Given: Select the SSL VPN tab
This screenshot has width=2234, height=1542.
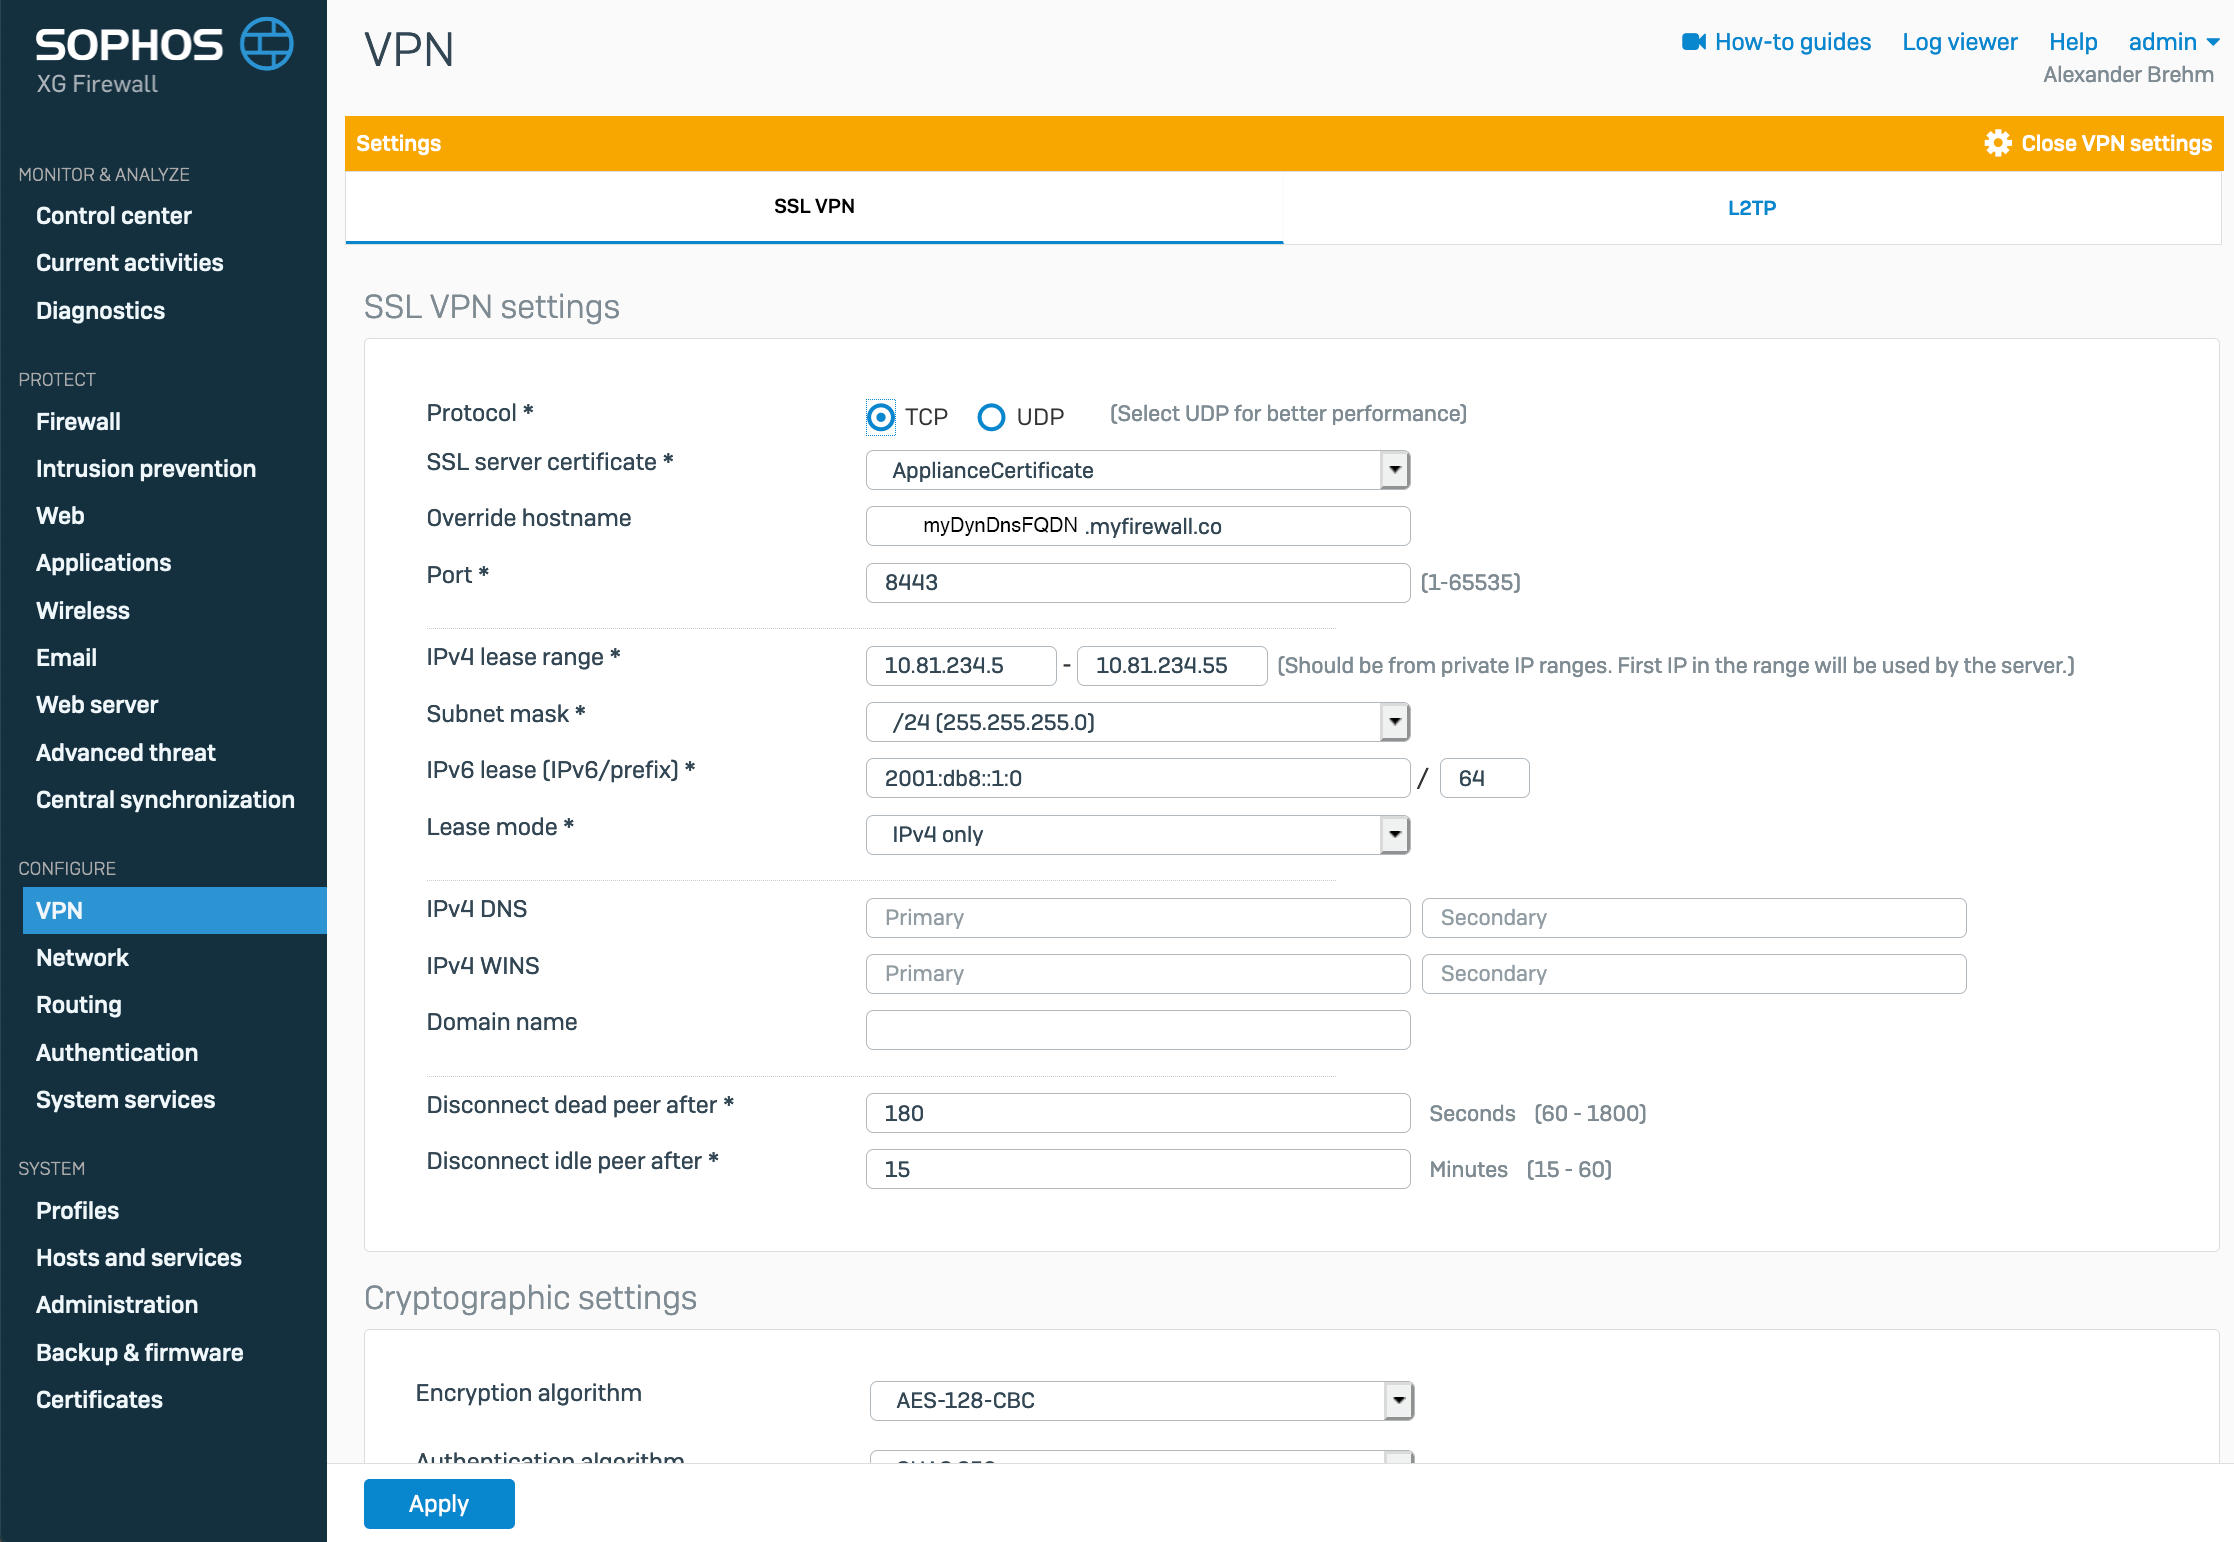Looking at the screenshot, I should click(814, 206).
